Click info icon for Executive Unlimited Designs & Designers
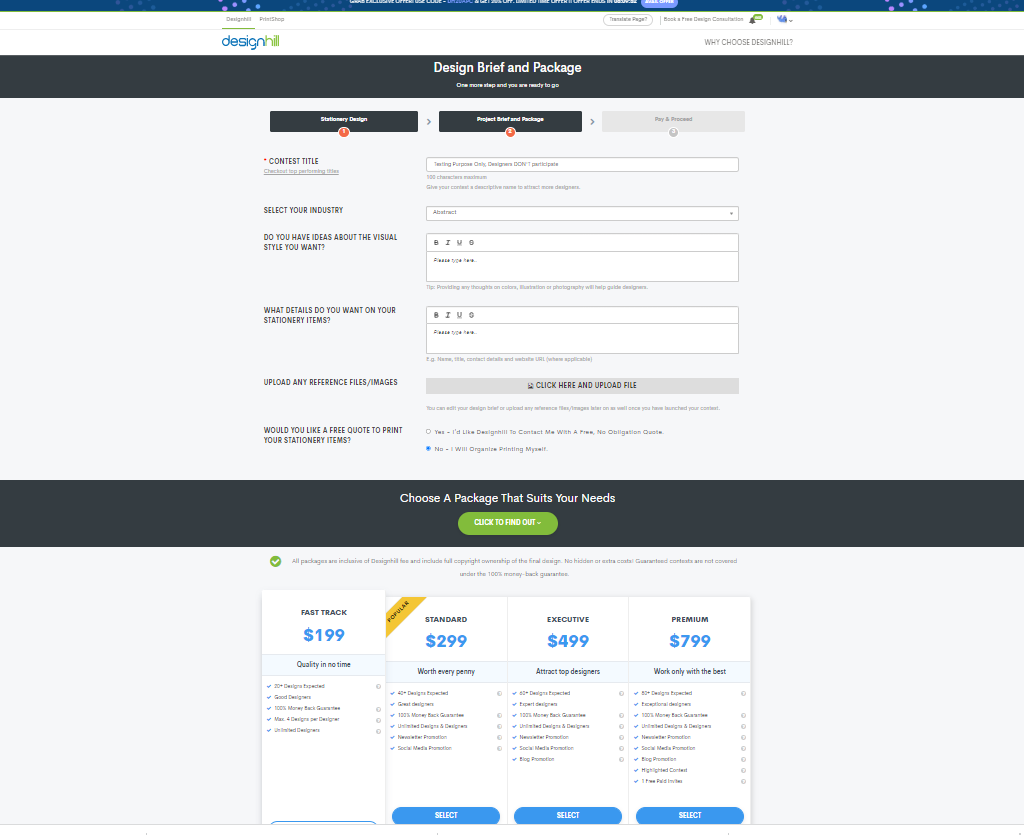 (x=621, y=727)
